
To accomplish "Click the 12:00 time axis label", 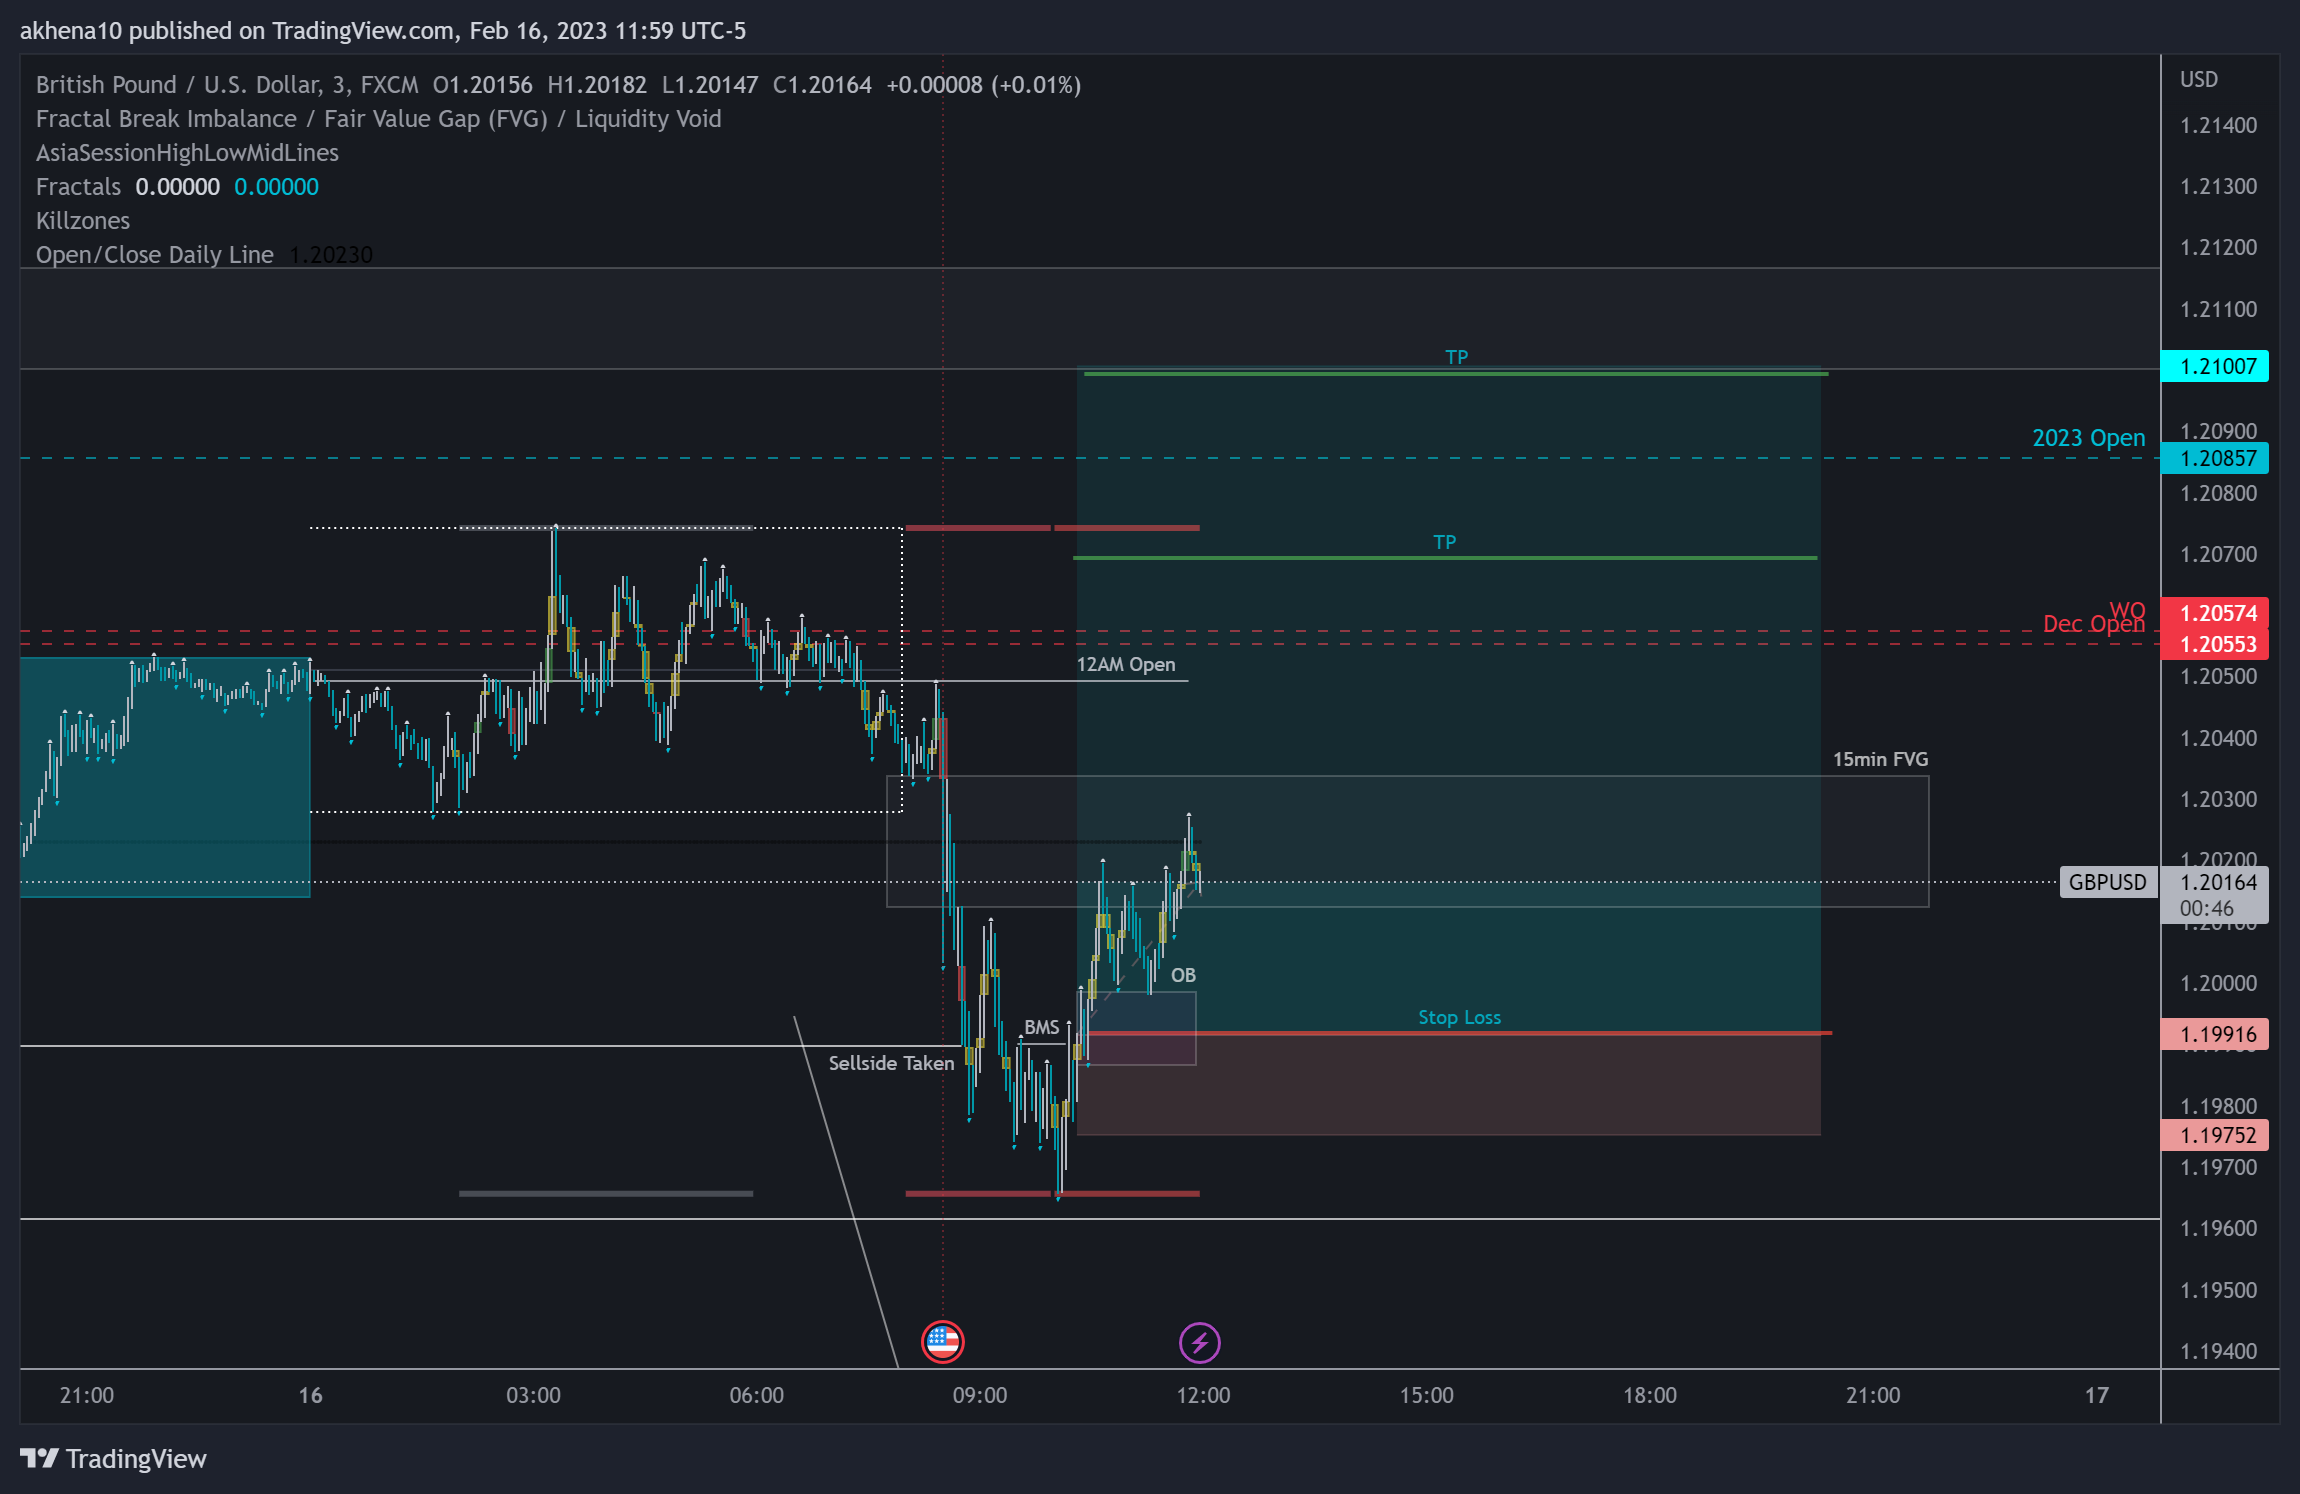I will click(1203, 1395).
